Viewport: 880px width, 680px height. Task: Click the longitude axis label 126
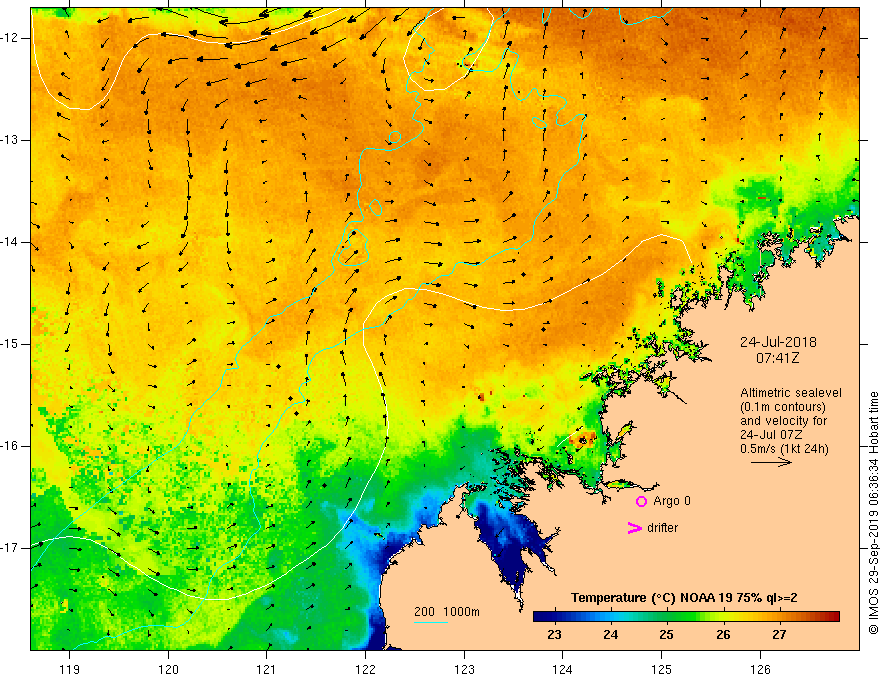pyautogui.click(x=760, y=669)
